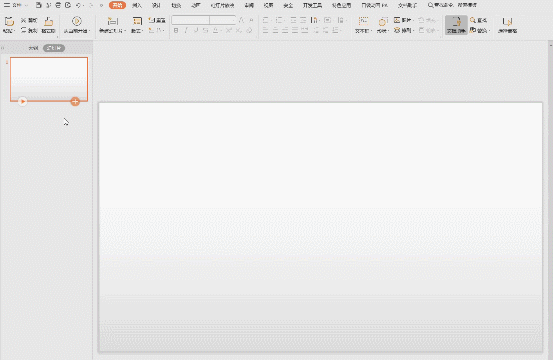Open the Developer Tools ribbon tab
Image resolution: width=553 pixels, height=360 pixels.
point(312,5)
